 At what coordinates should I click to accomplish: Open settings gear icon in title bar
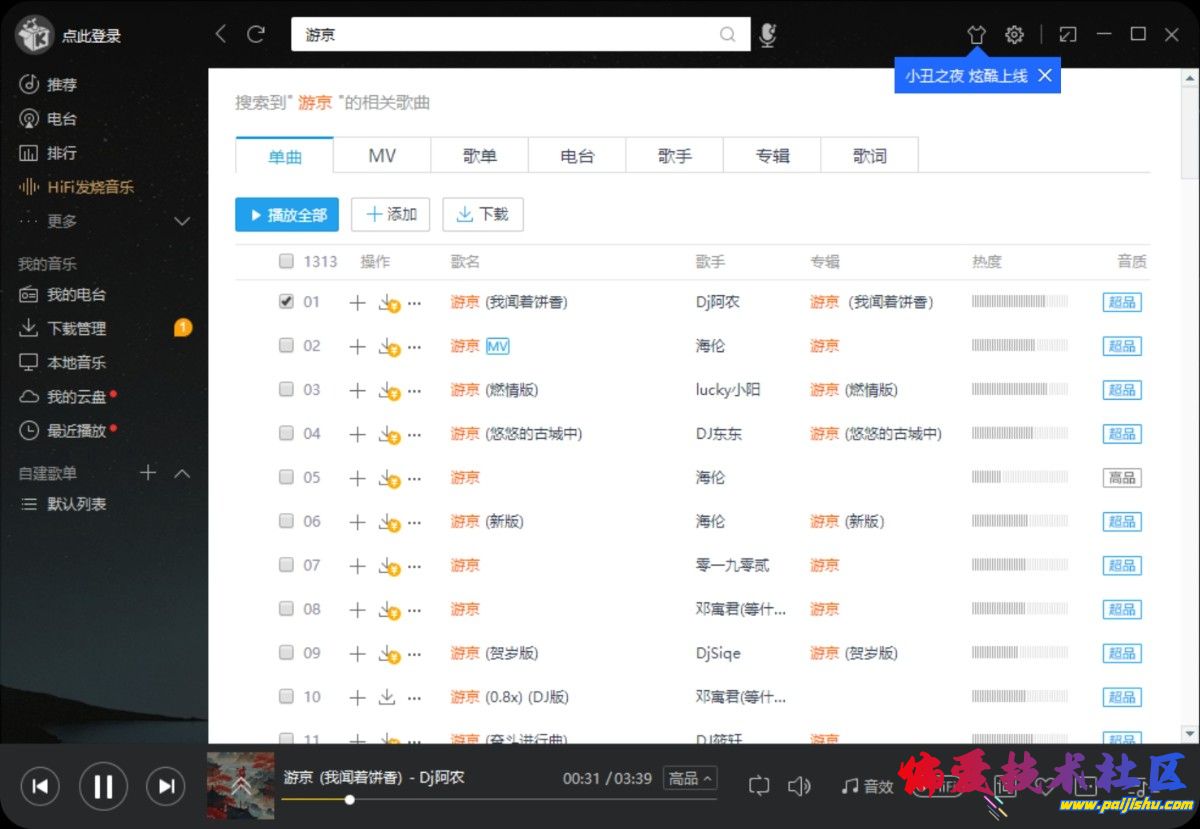(1014, 35)
